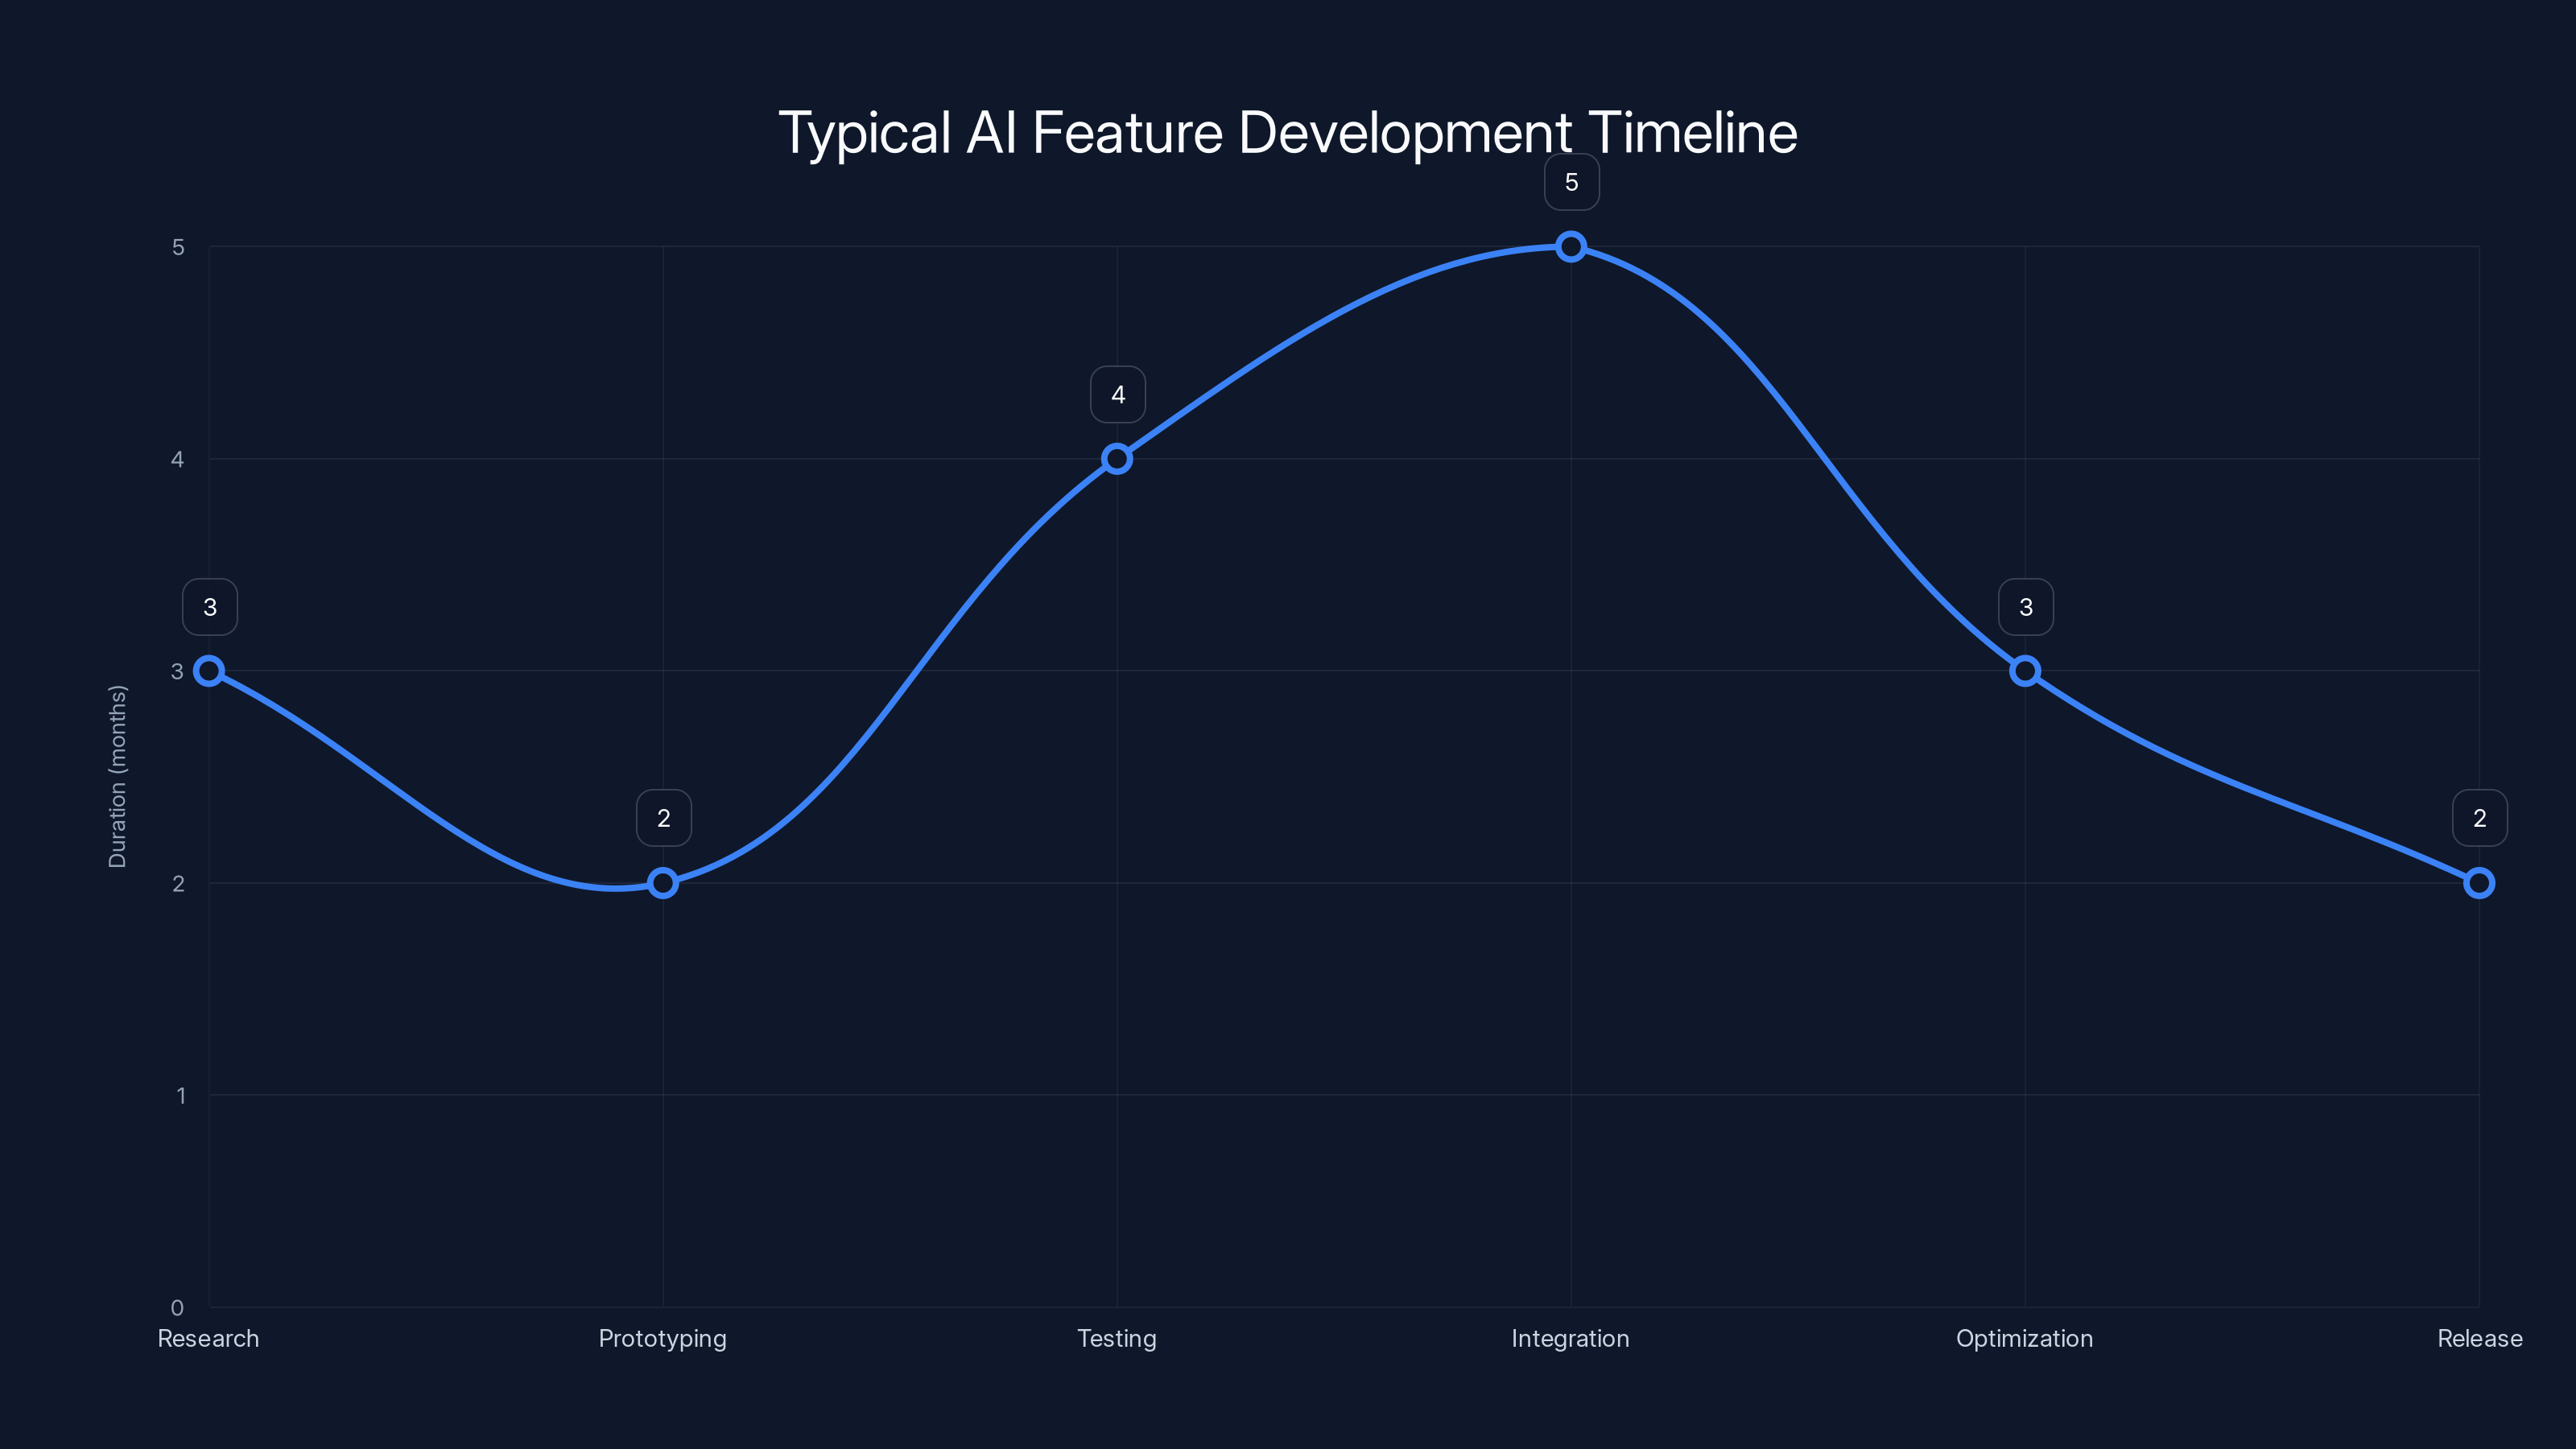The image size is (2576, 1449).
Task: Select the Optimization data point marker
Action: point(2025,670)
